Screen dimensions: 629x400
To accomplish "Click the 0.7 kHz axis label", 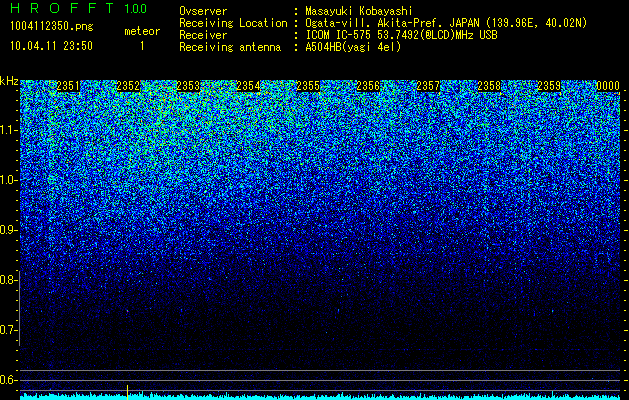I will coord(8,330).
